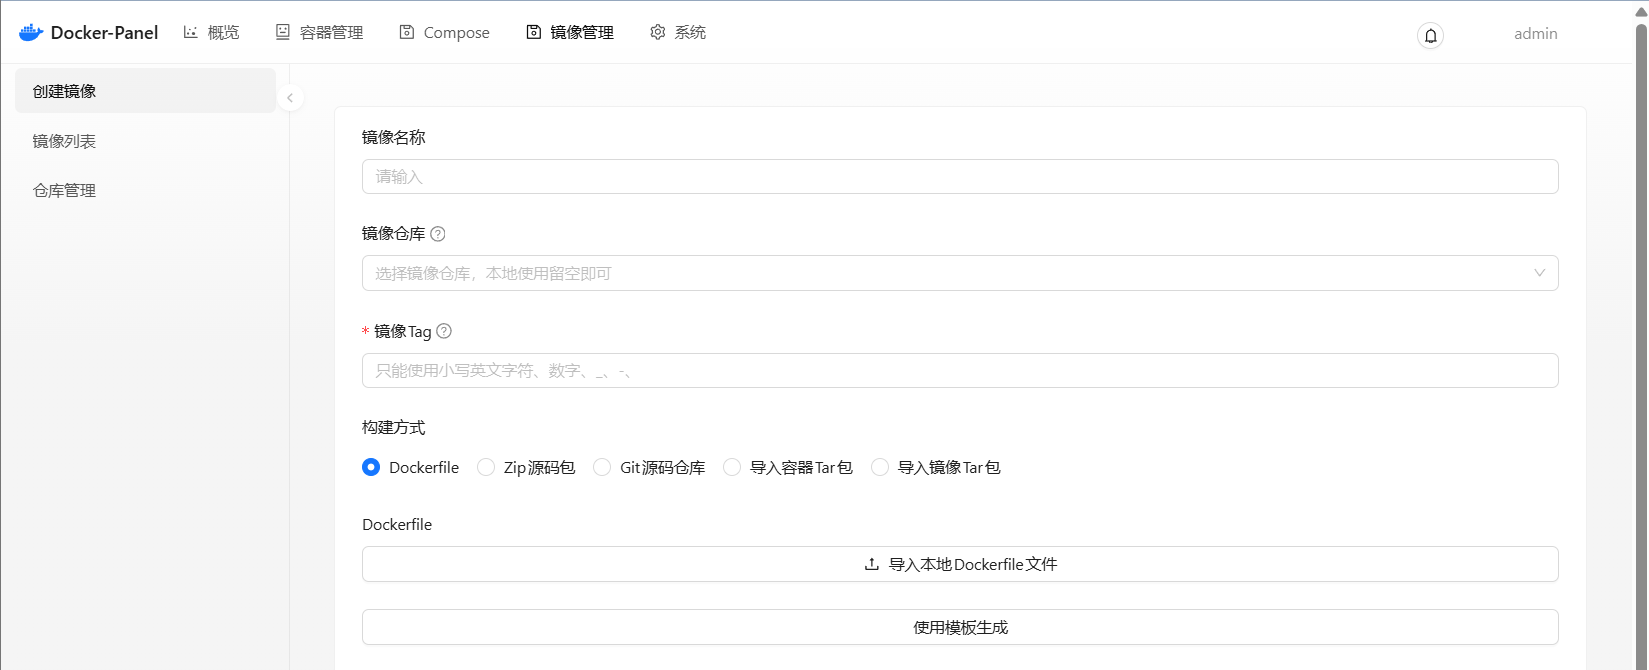1649x670 pixels.
Task: Click the page's vertical scrollbar
Action: pos(1640,345)
